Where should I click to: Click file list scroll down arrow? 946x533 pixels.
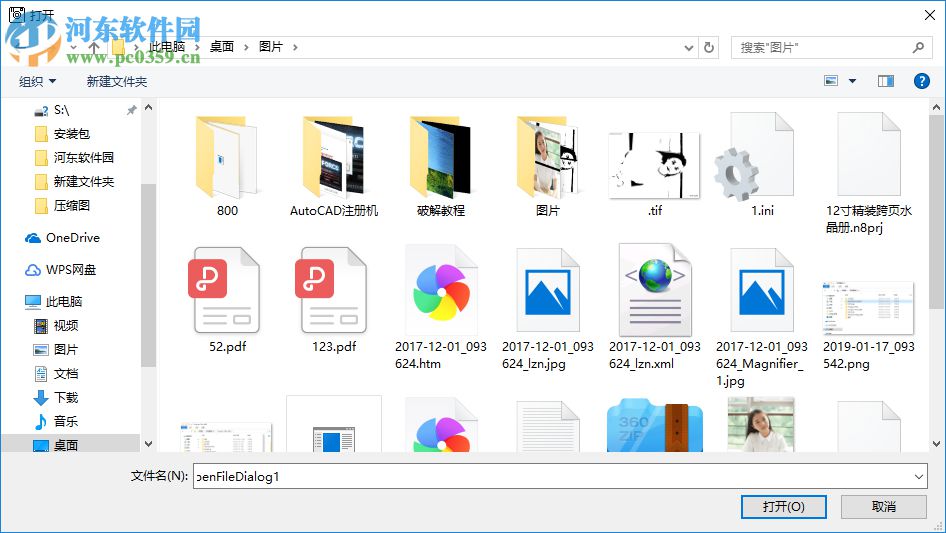(936, 444)
